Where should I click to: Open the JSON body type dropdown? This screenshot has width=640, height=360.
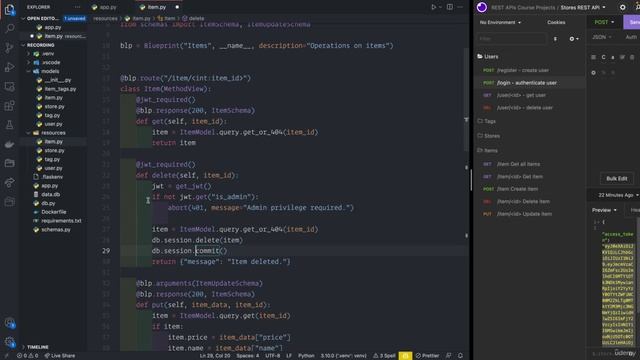point(602,37)
